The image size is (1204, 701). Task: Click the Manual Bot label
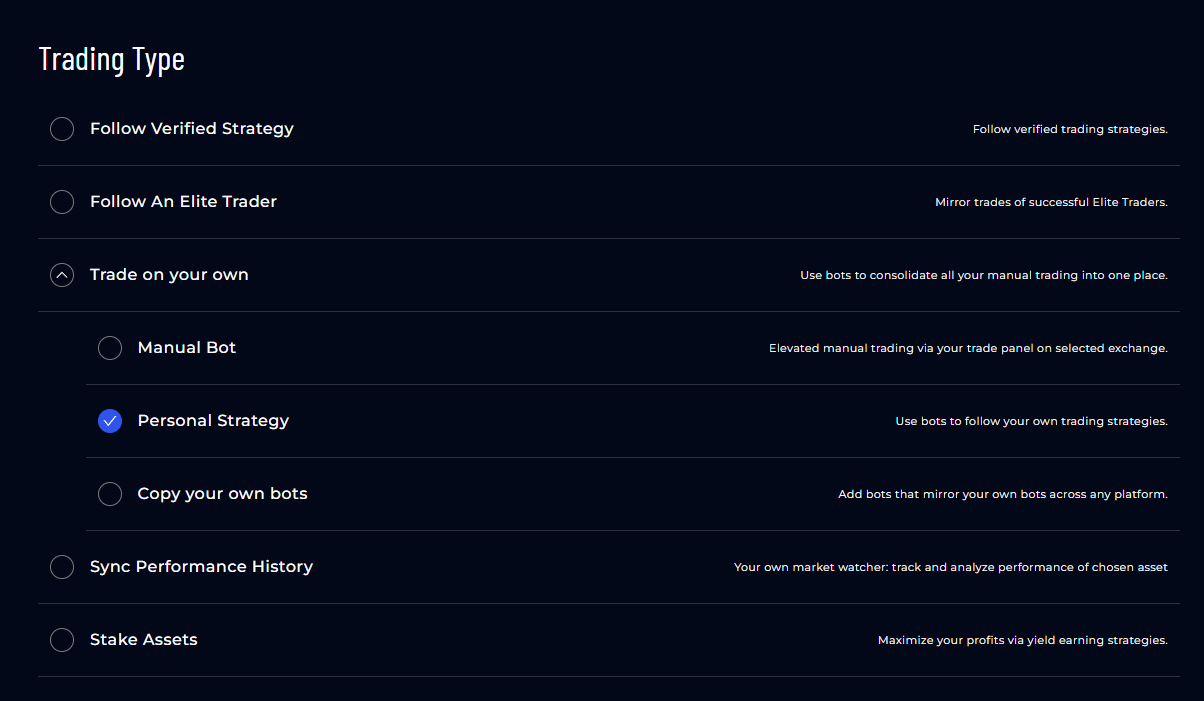point(187,348)
